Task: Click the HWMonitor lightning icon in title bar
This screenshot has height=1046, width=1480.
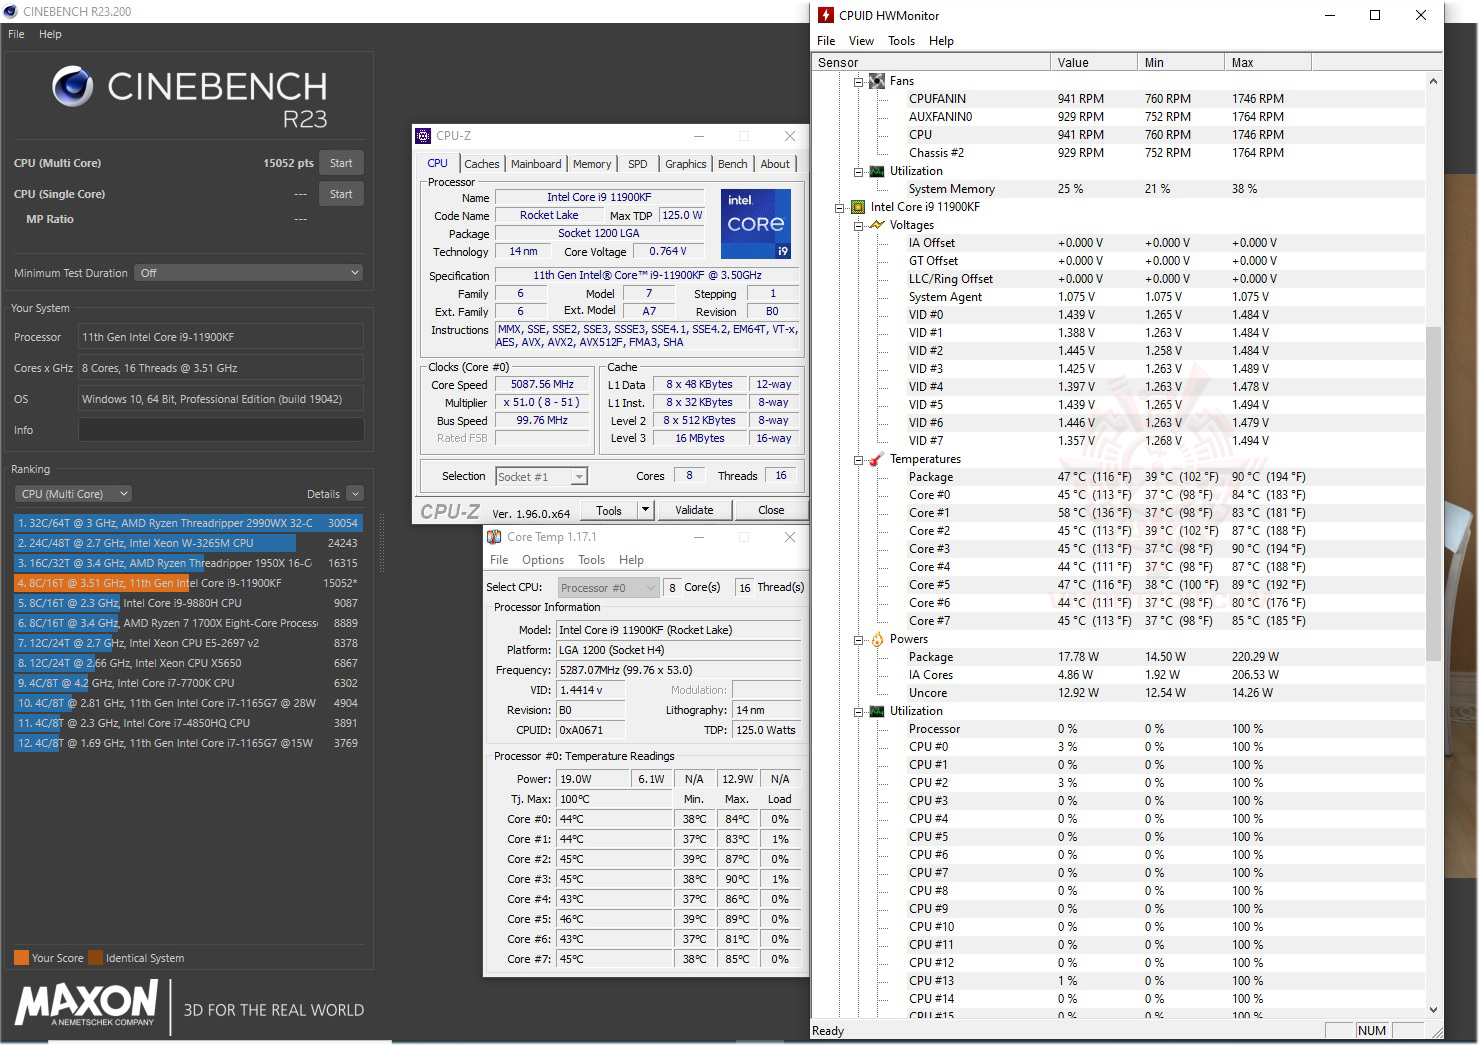Action: (825, 15)
